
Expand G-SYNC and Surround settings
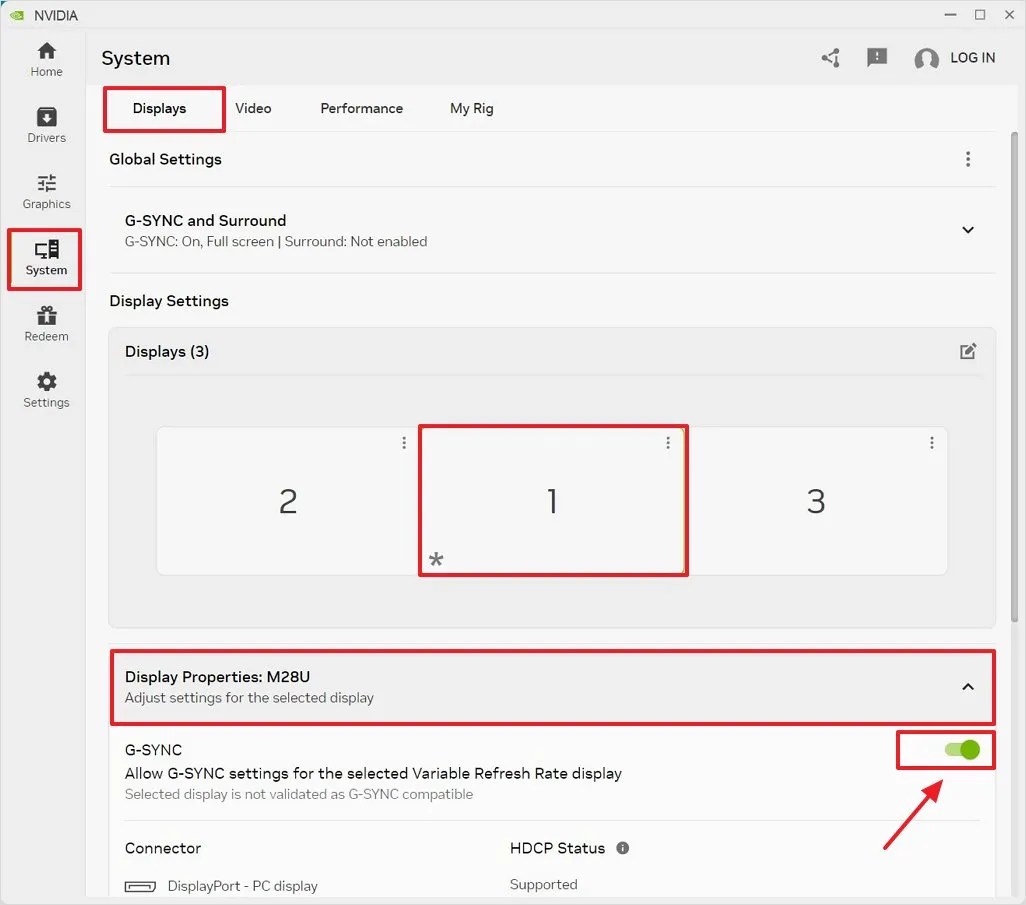coord(968,230)
